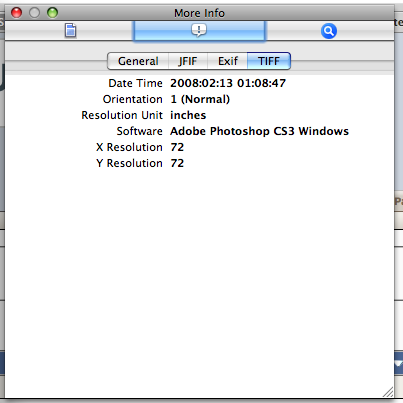Click the Software label
The image size is (403, 403).
139,131
